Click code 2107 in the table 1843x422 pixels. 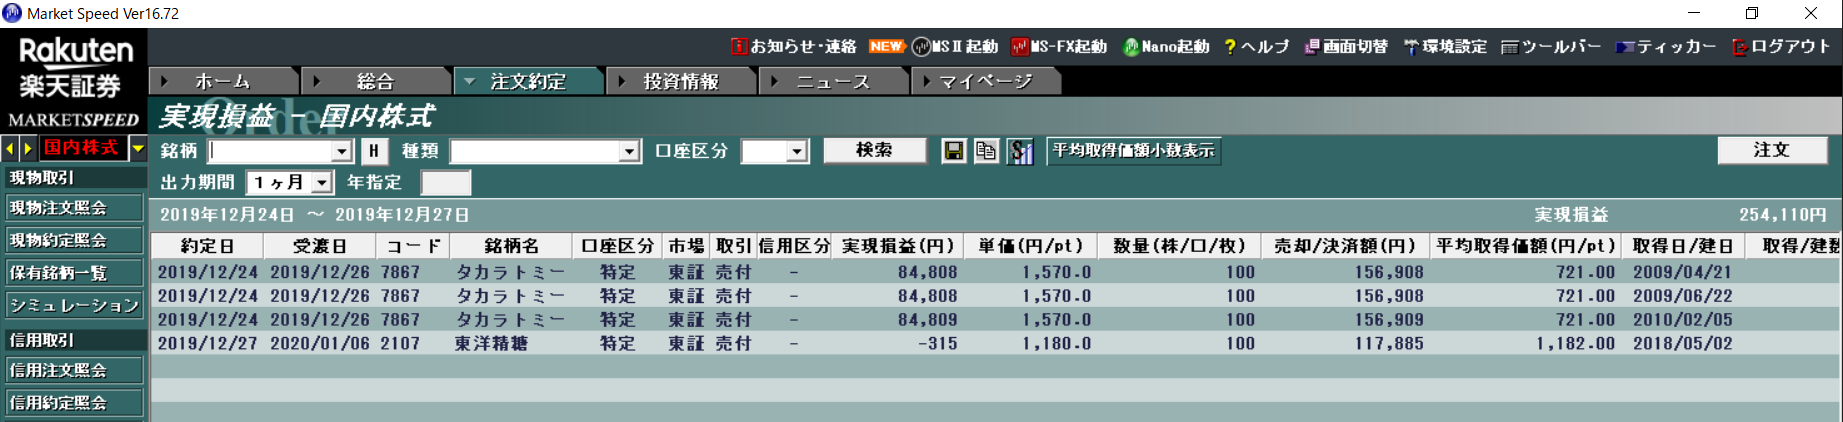tap(400, 343)
